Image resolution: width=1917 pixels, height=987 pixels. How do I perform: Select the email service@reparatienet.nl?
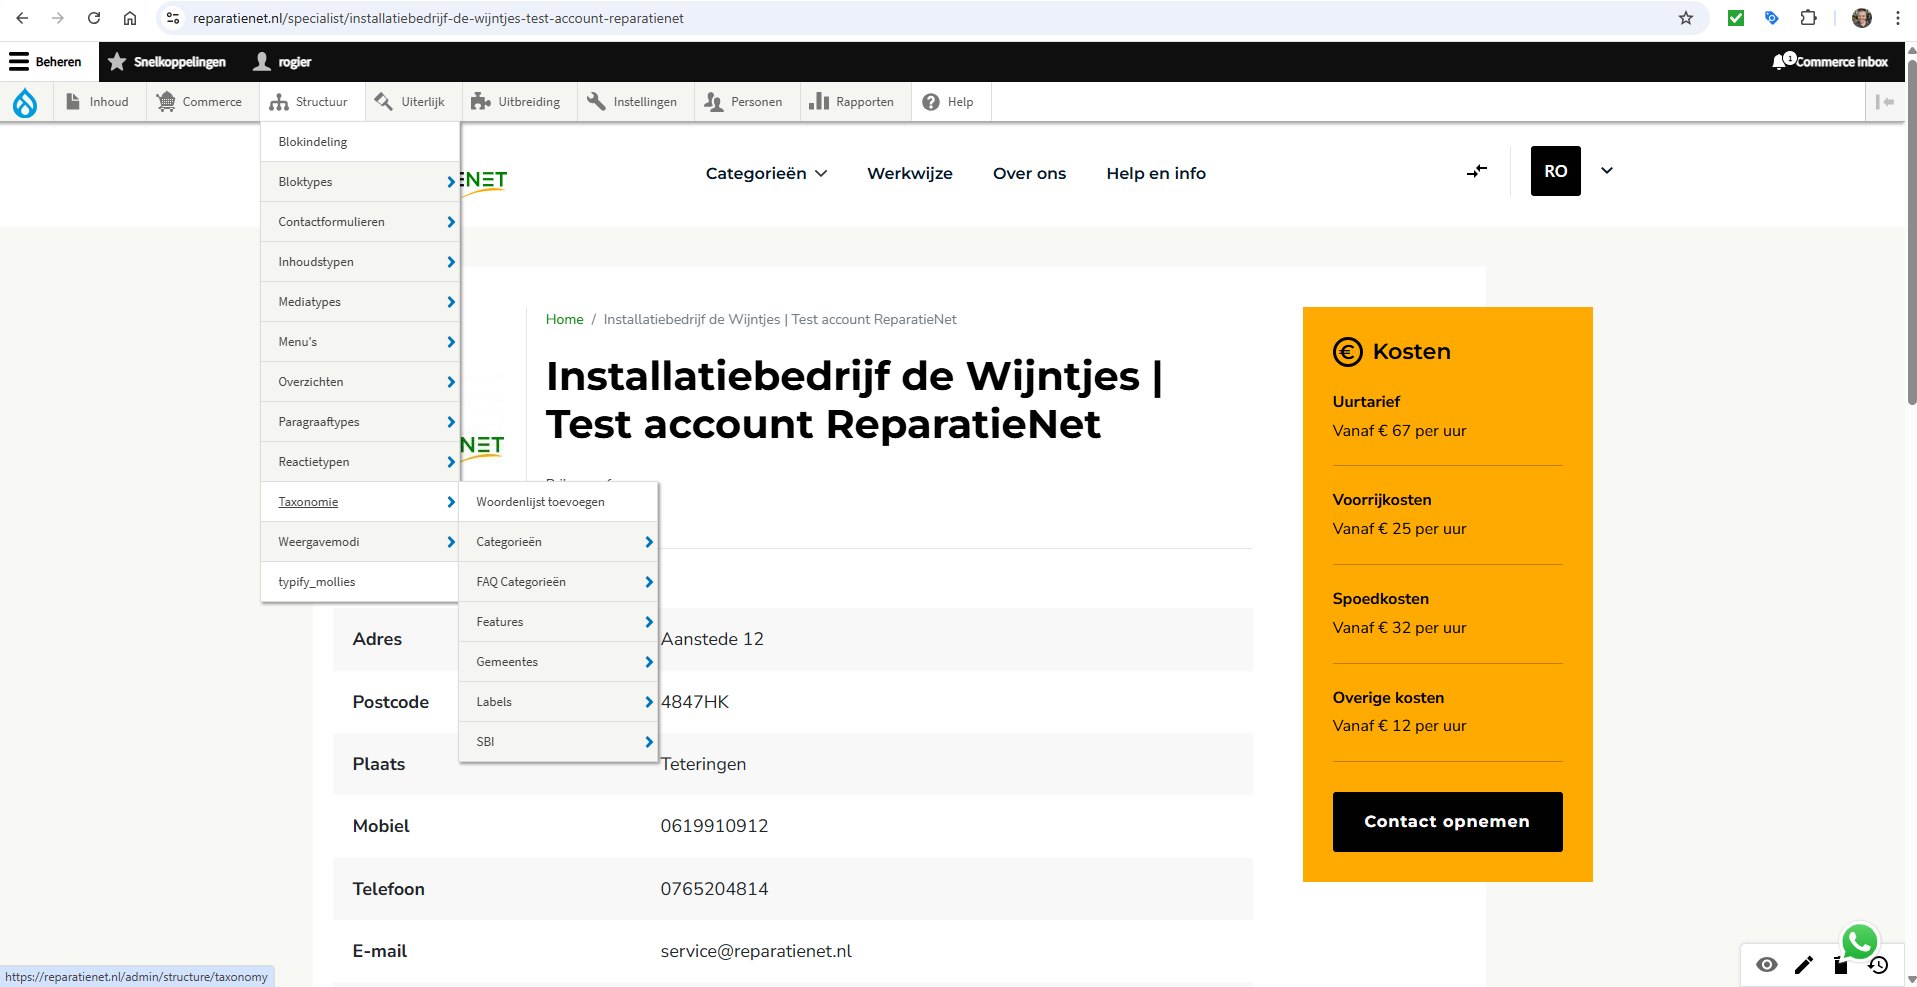pyautogui.click(x=756, y=951)
